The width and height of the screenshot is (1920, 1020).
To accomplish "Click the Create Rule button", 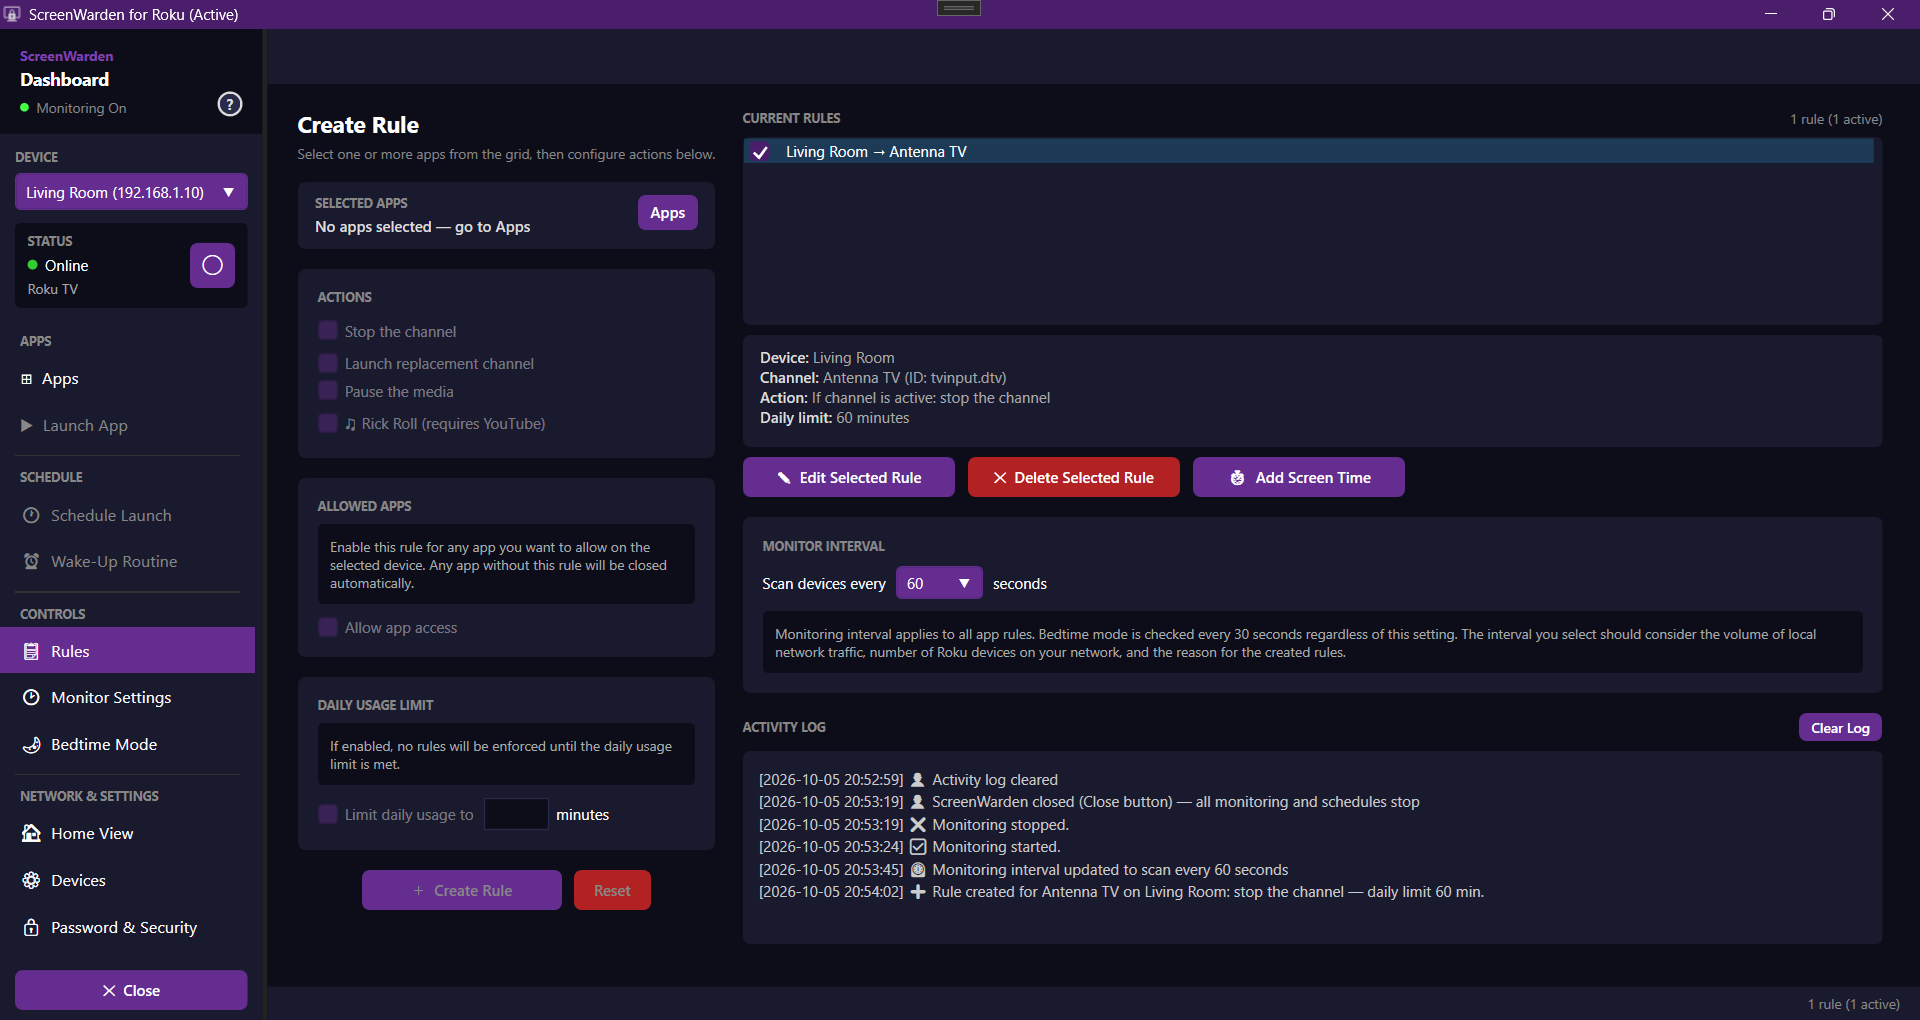I will (x=462, y=890).
